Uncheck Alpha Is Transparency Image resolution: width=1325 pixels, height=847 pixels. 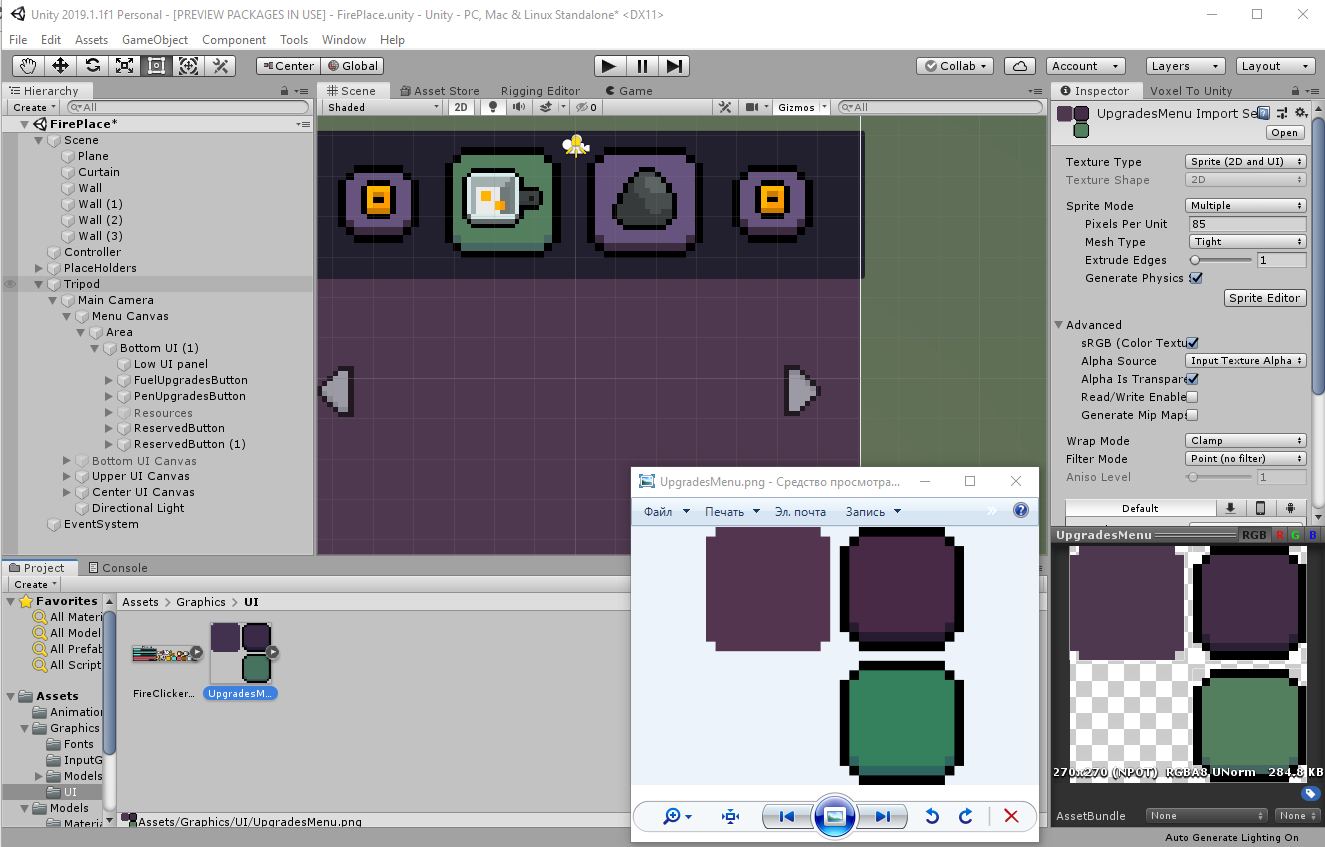tap(1192, 379)
